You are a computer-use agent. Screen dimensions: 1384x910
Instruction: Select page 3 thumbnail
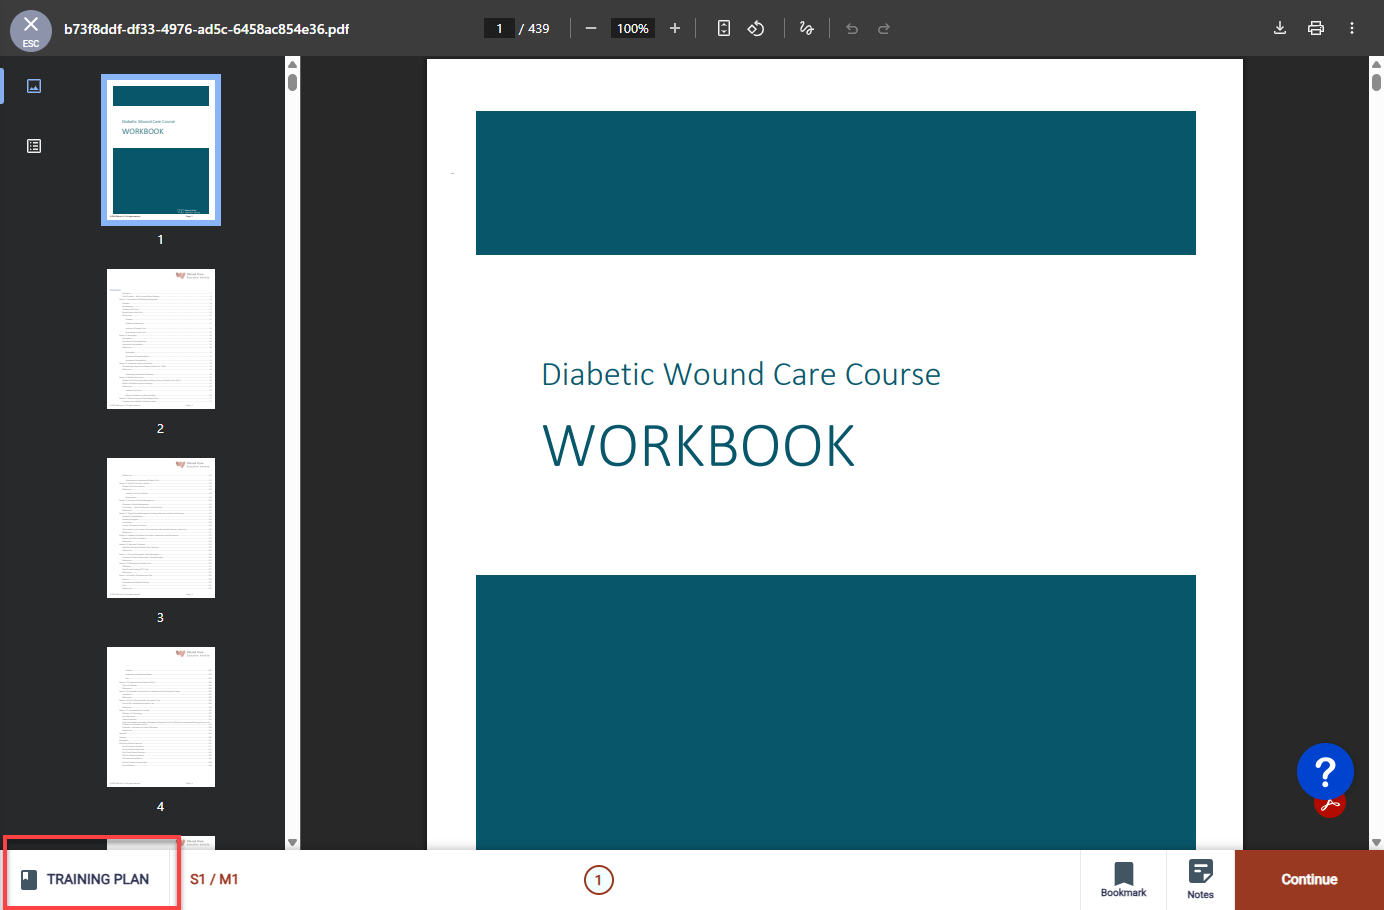coord(161,528)
